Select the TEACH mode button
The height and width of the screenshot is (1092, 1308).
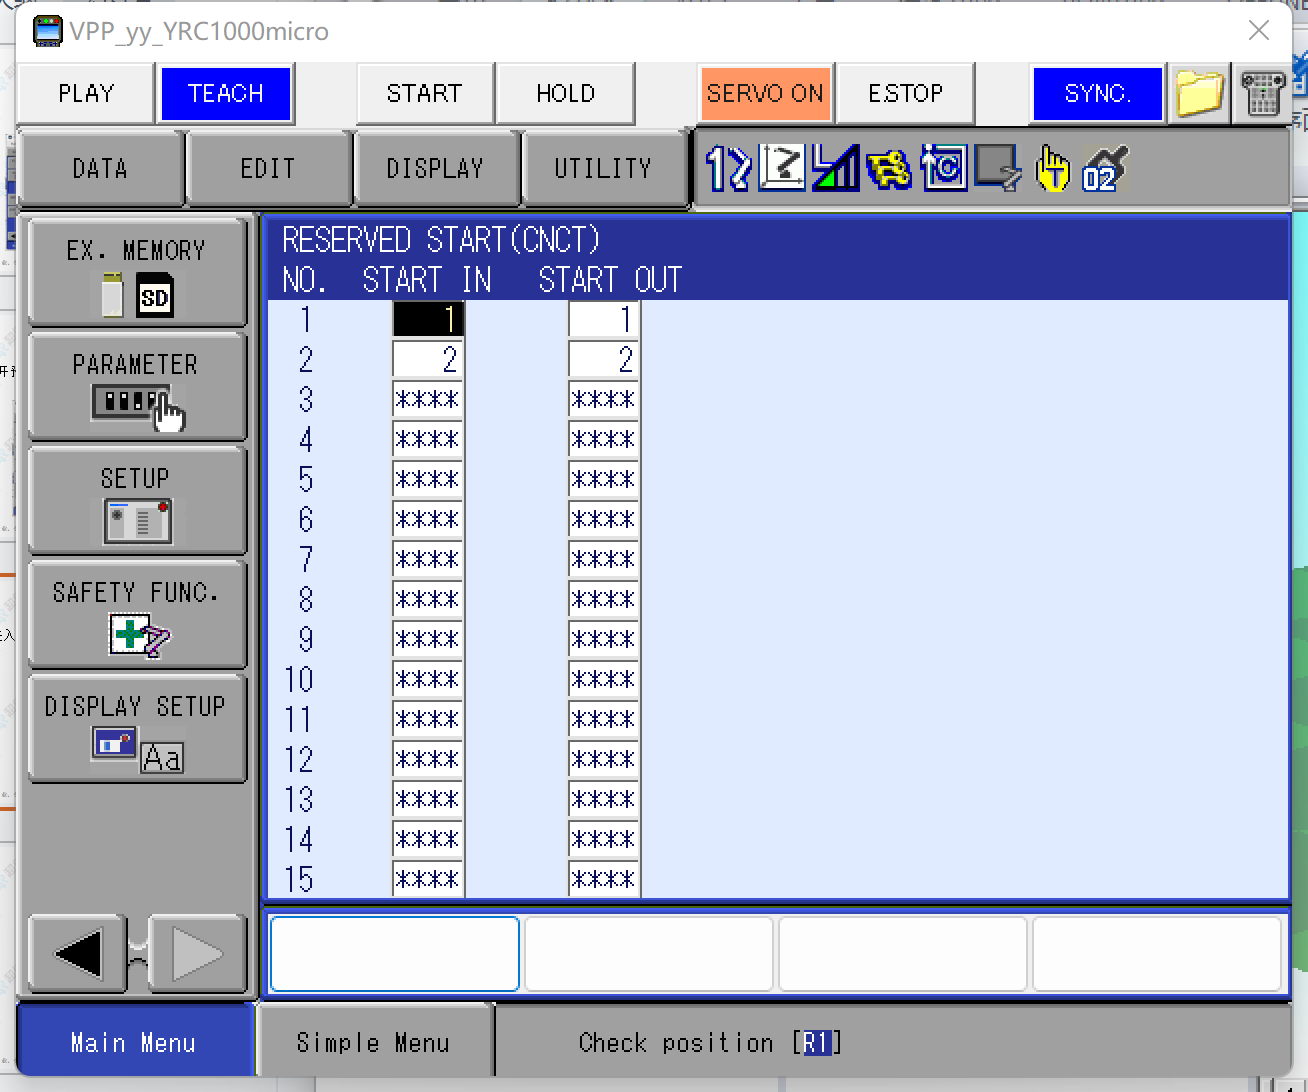226,93
